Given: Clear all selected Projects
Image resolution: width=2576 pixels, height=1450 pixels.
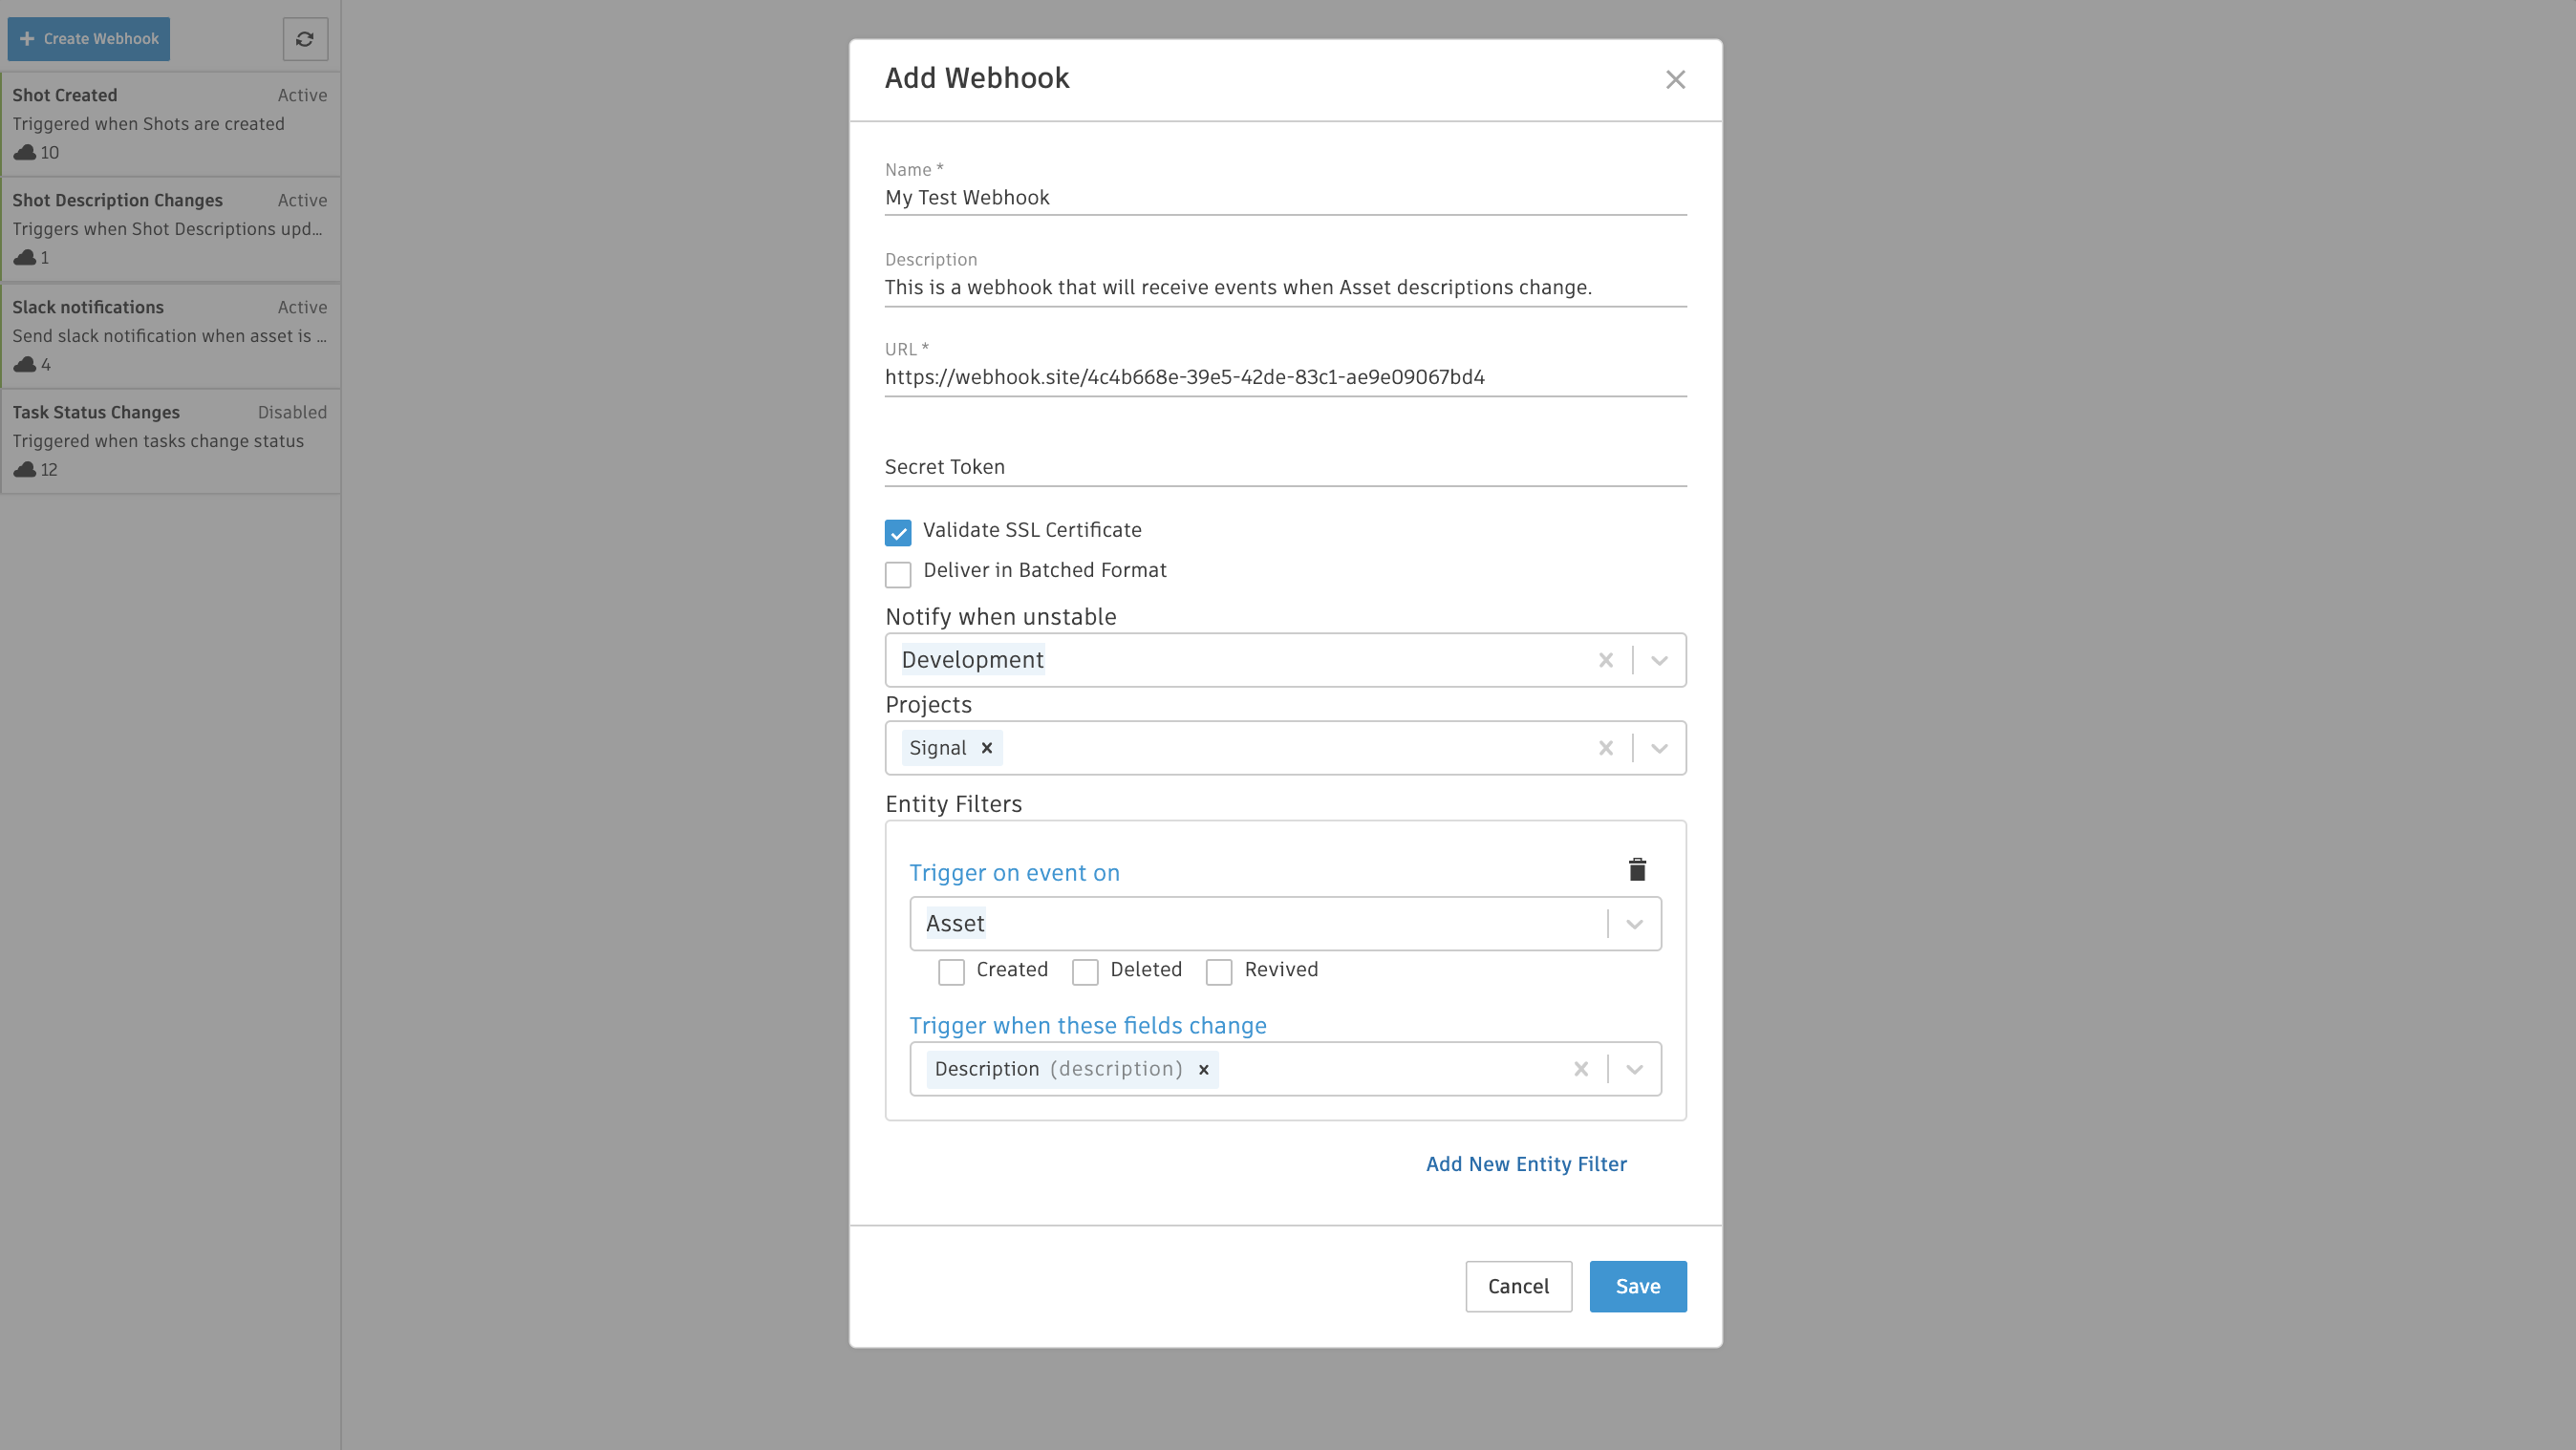Looking at the screenshot, I should [x=1605, y=748].
